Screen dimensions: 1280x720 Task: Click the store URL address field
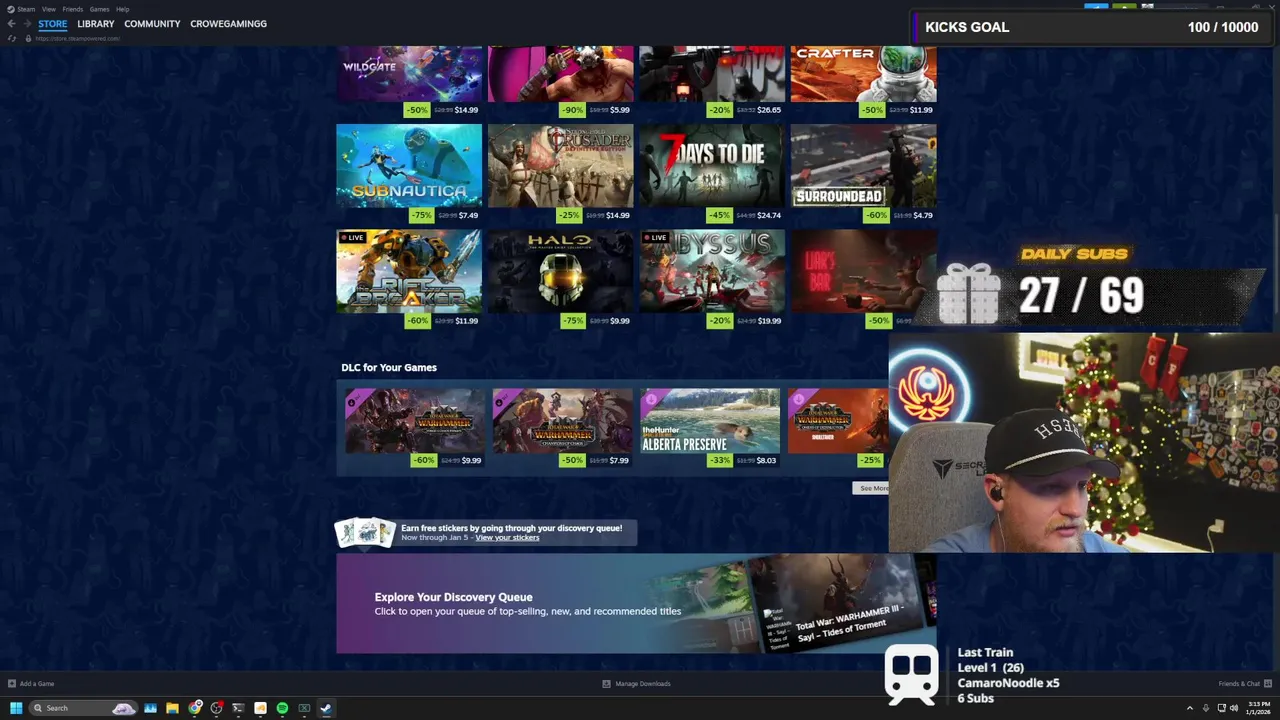coord(78,38)
